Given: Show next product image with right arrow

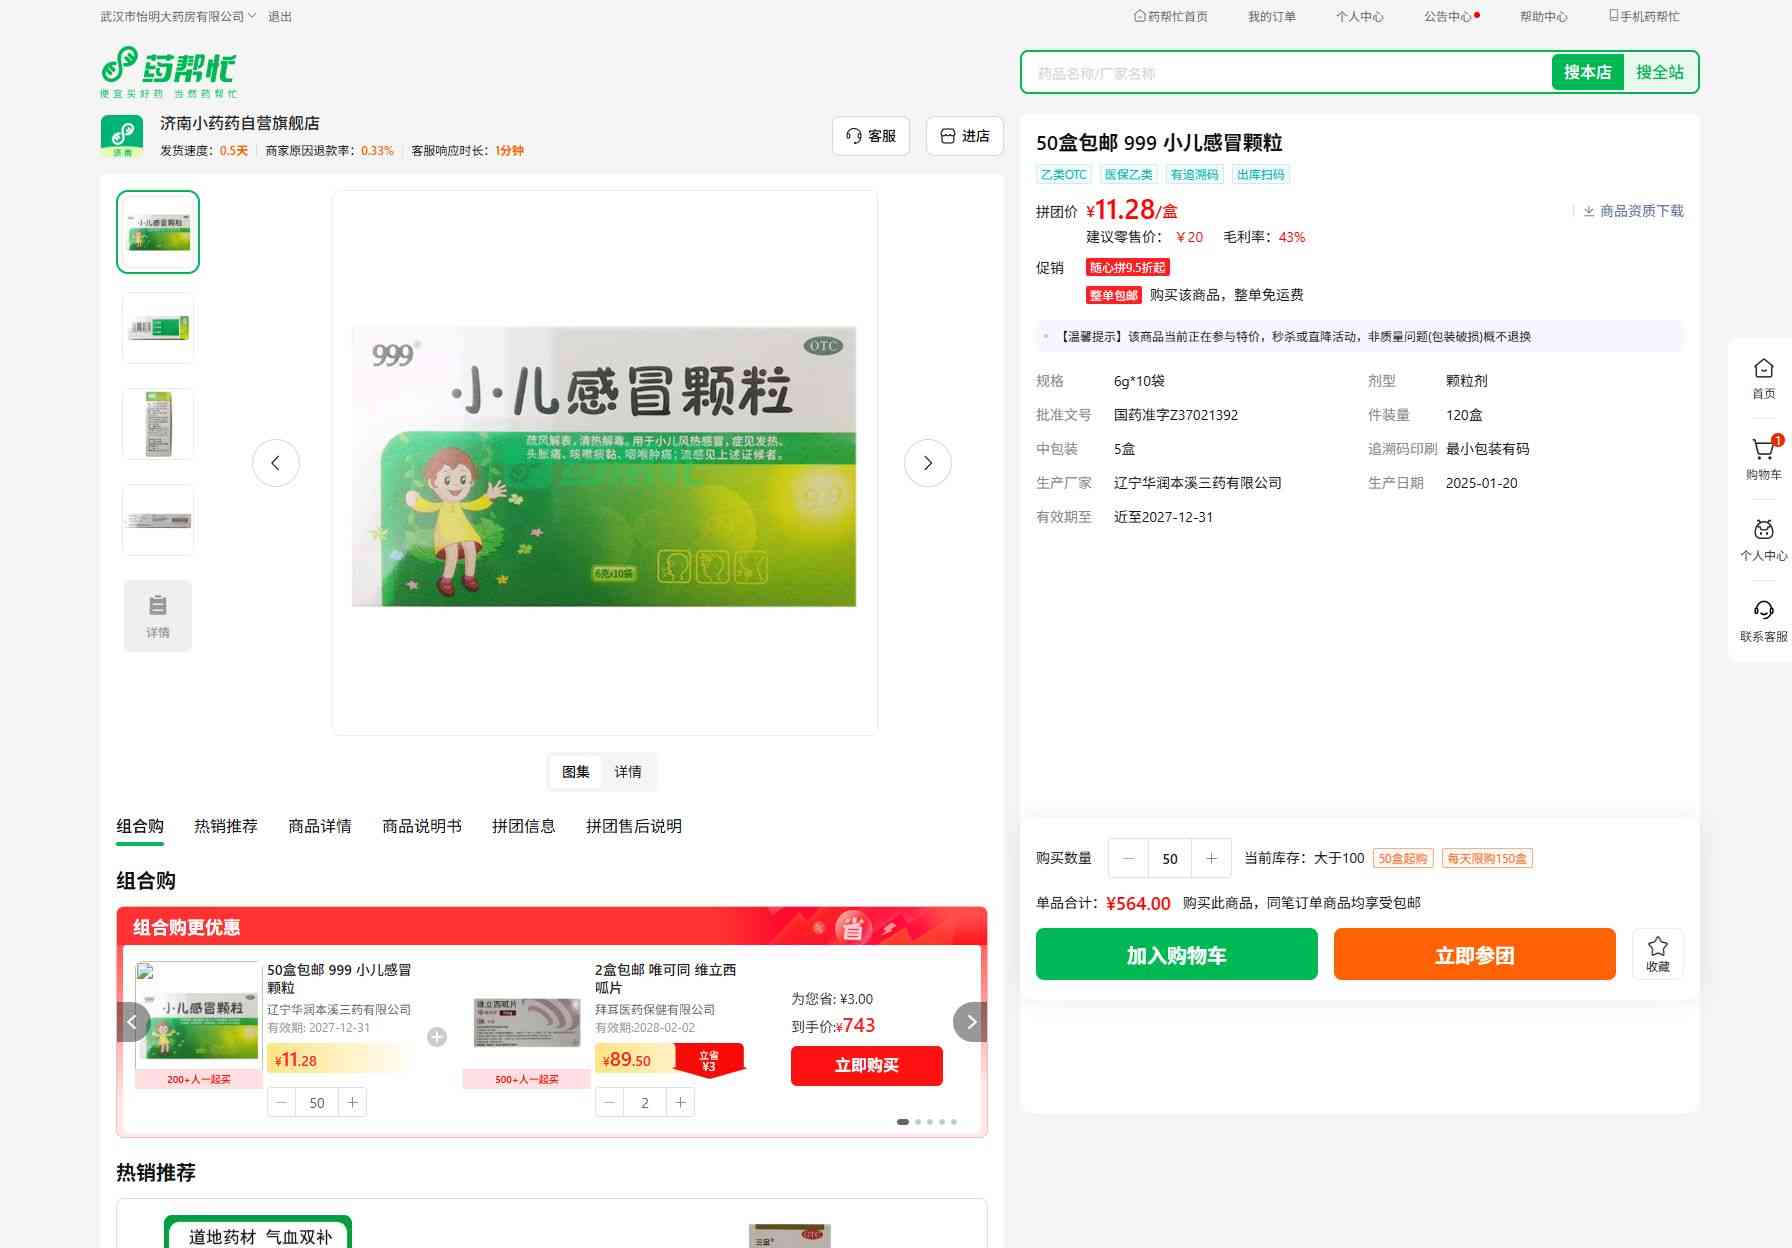Looking at the screenshot, I should point(927,463).
